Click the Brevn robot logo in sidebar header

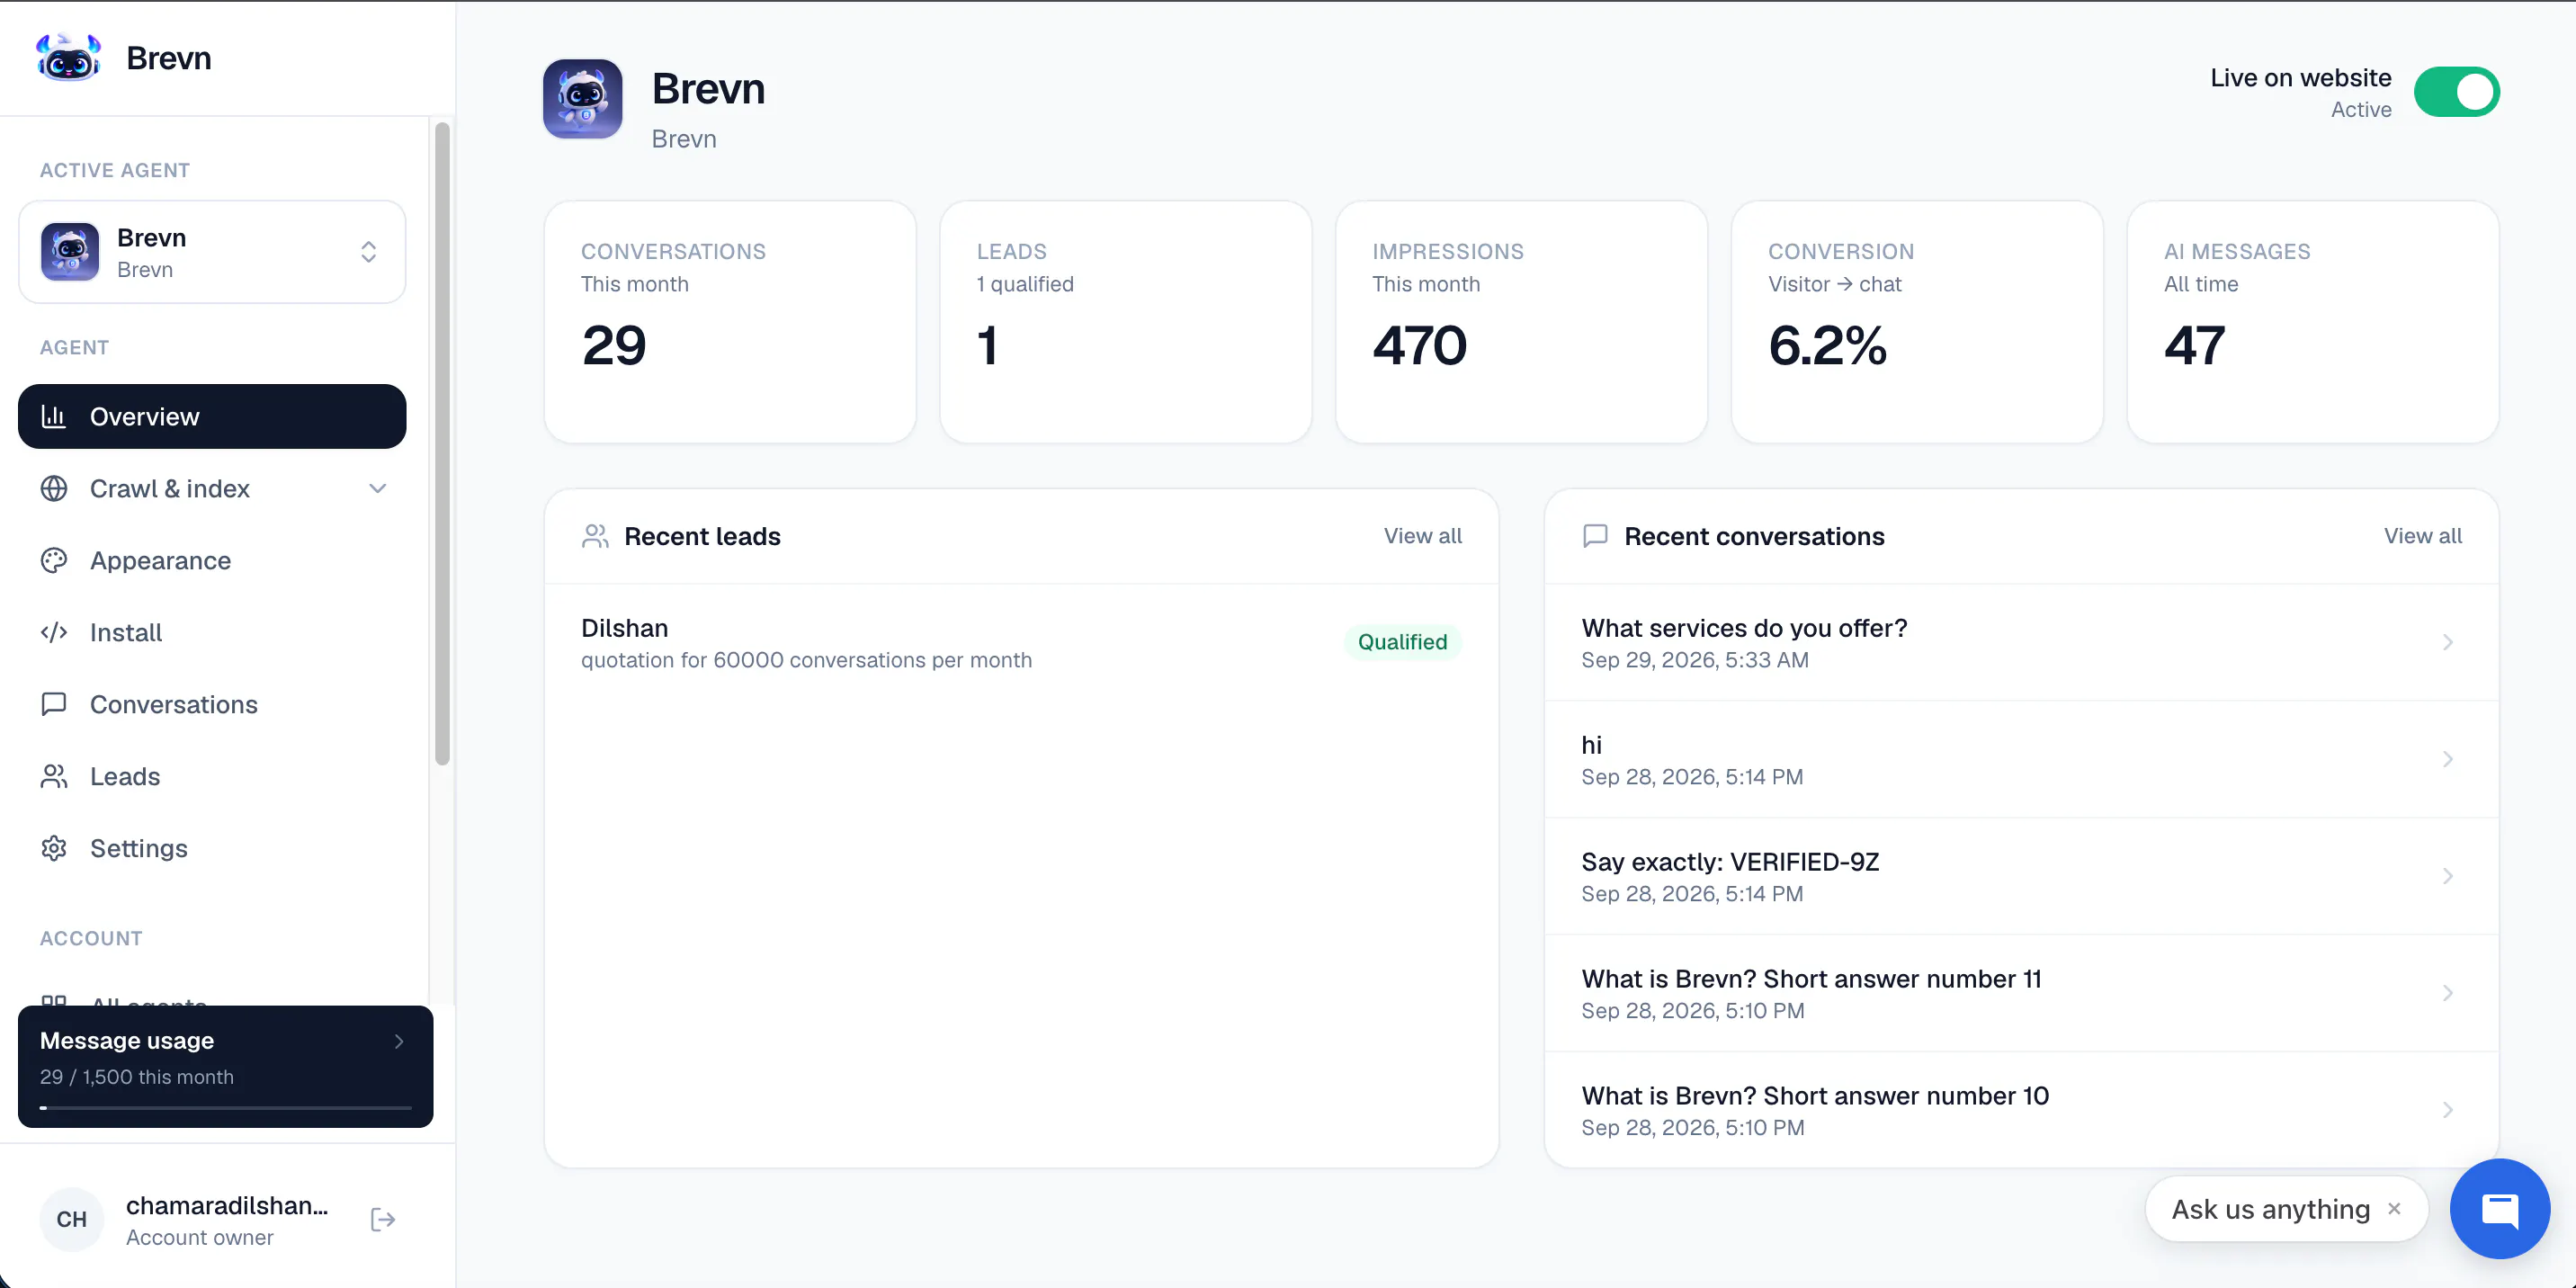pos(68,58)
